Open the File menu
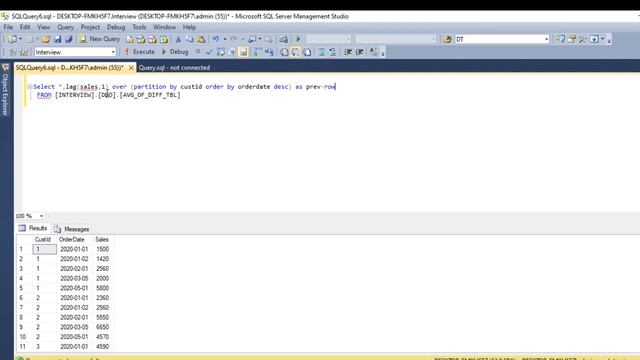Image resolution: width=640 pixels, height=360 pixels. tap(8, 27)
